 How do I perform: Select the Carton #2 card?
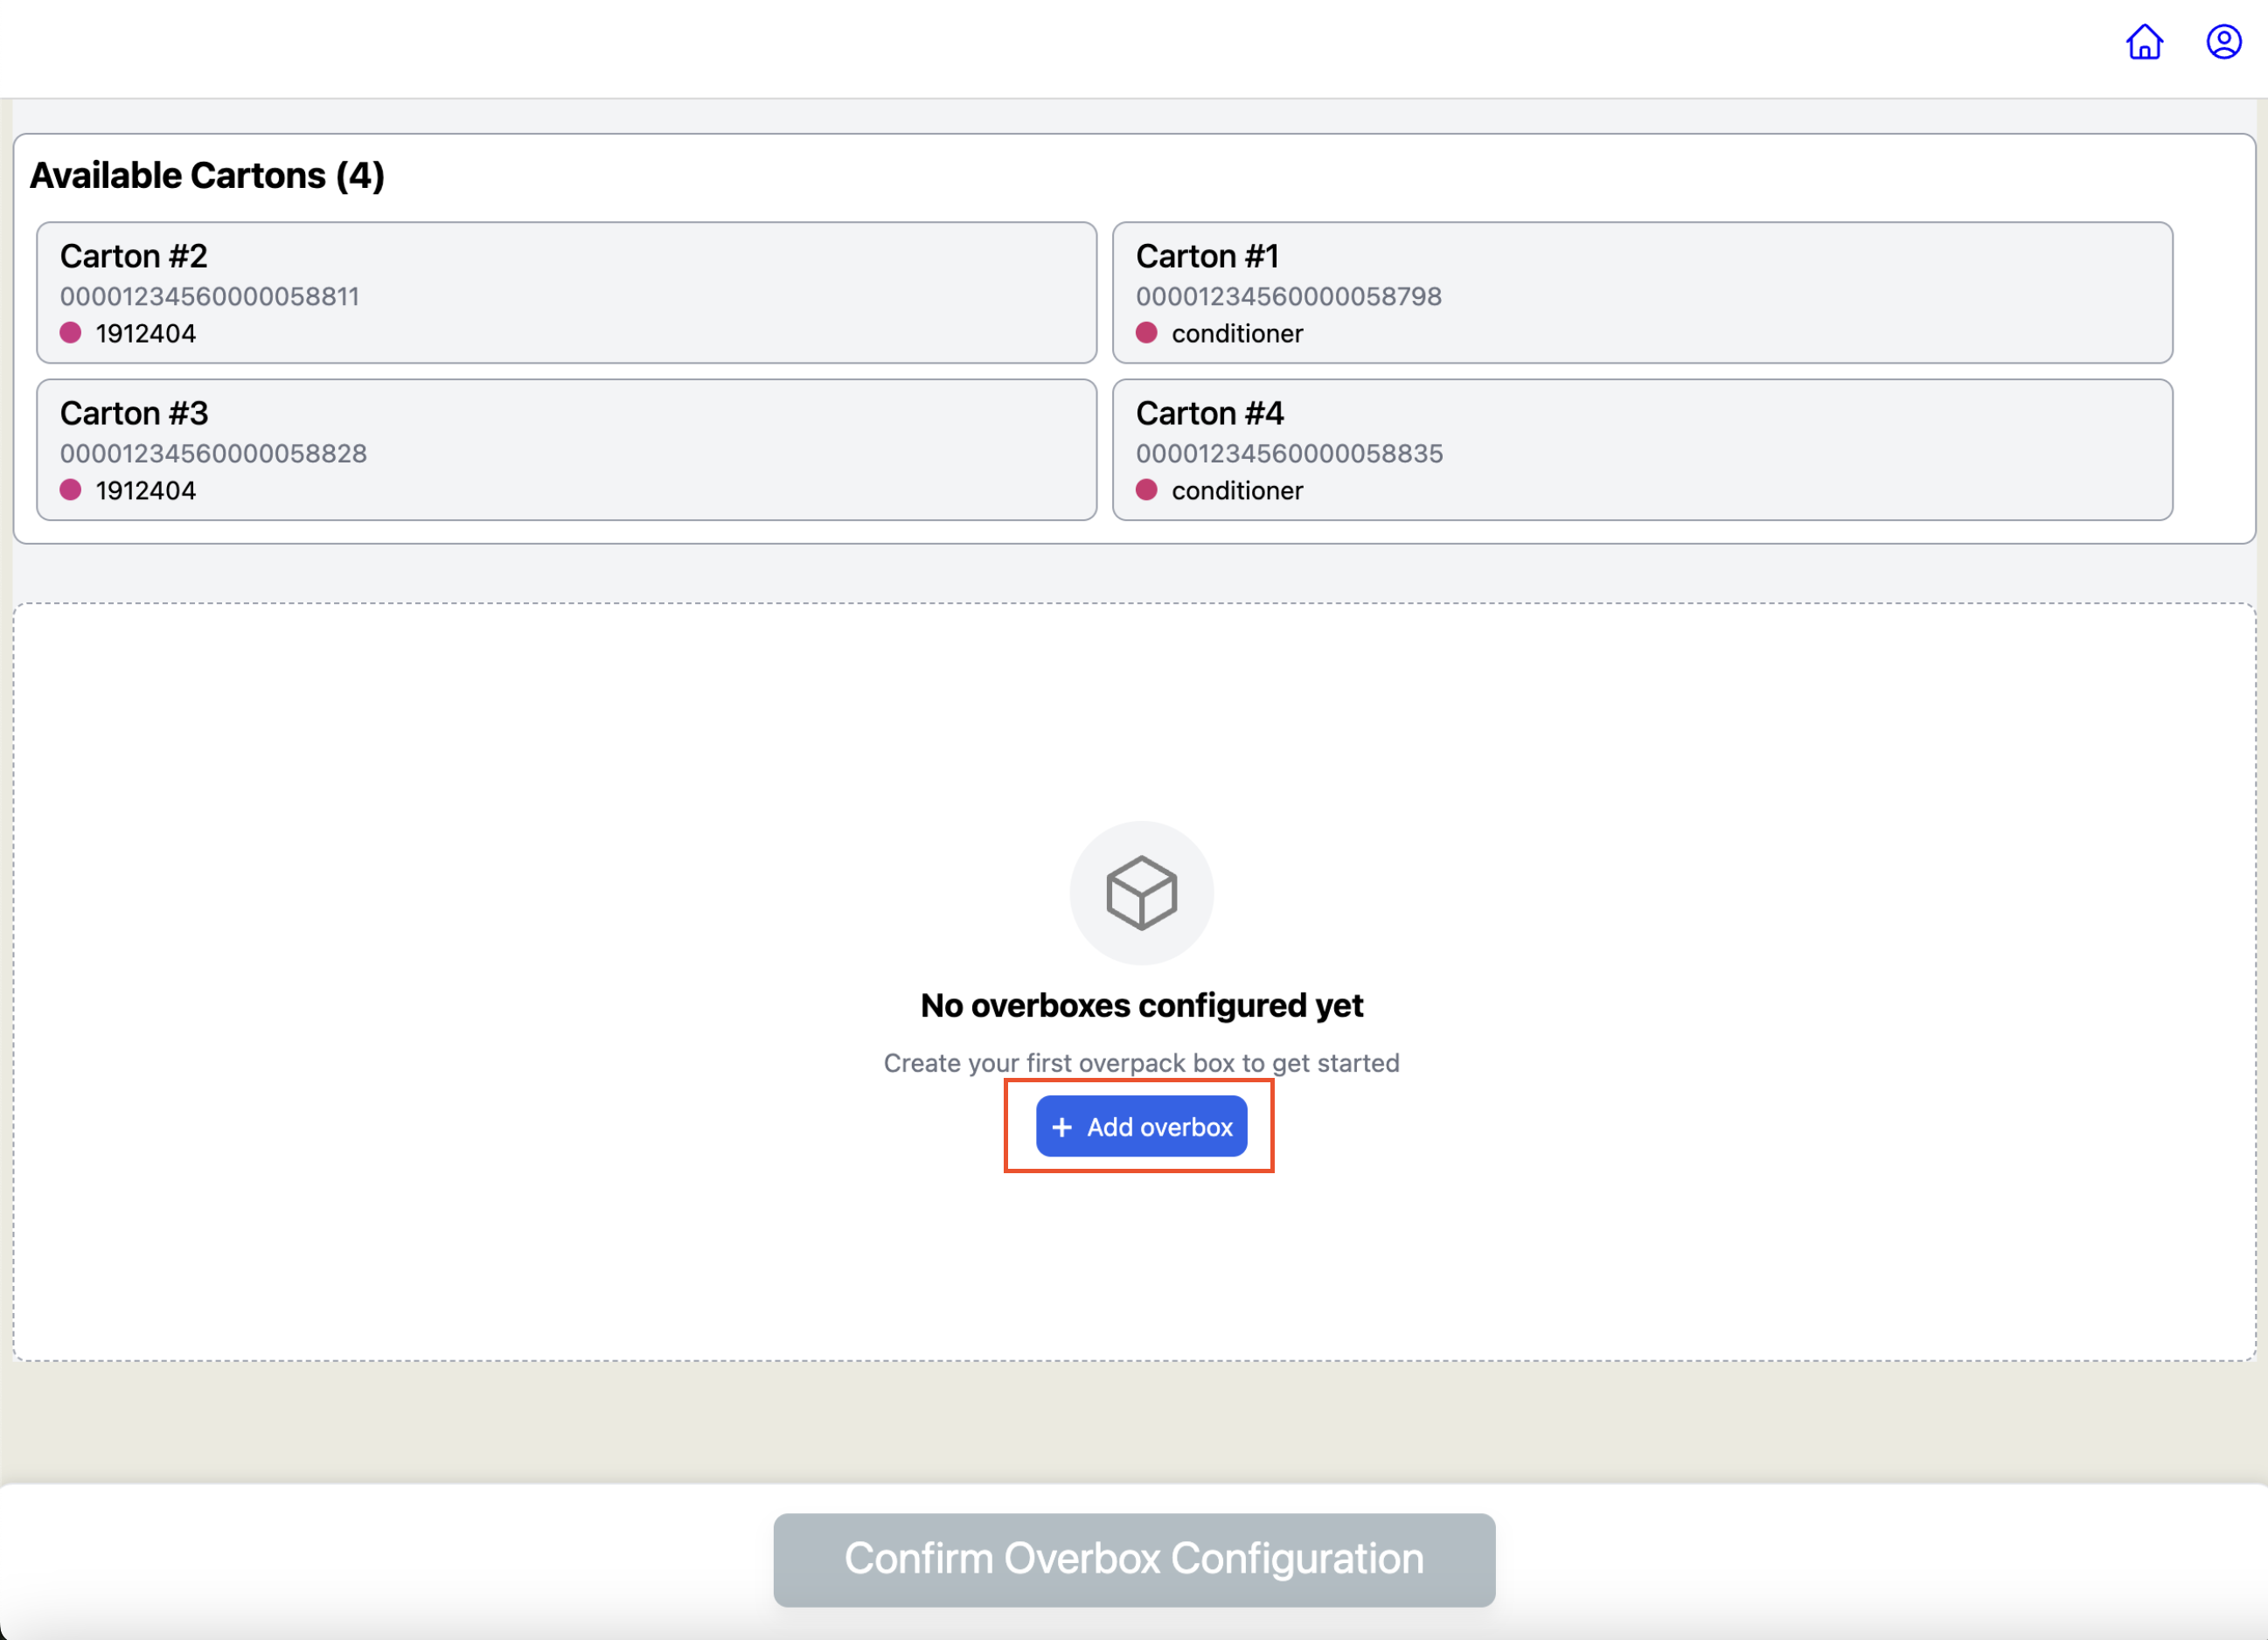click(x=566, y=293)
